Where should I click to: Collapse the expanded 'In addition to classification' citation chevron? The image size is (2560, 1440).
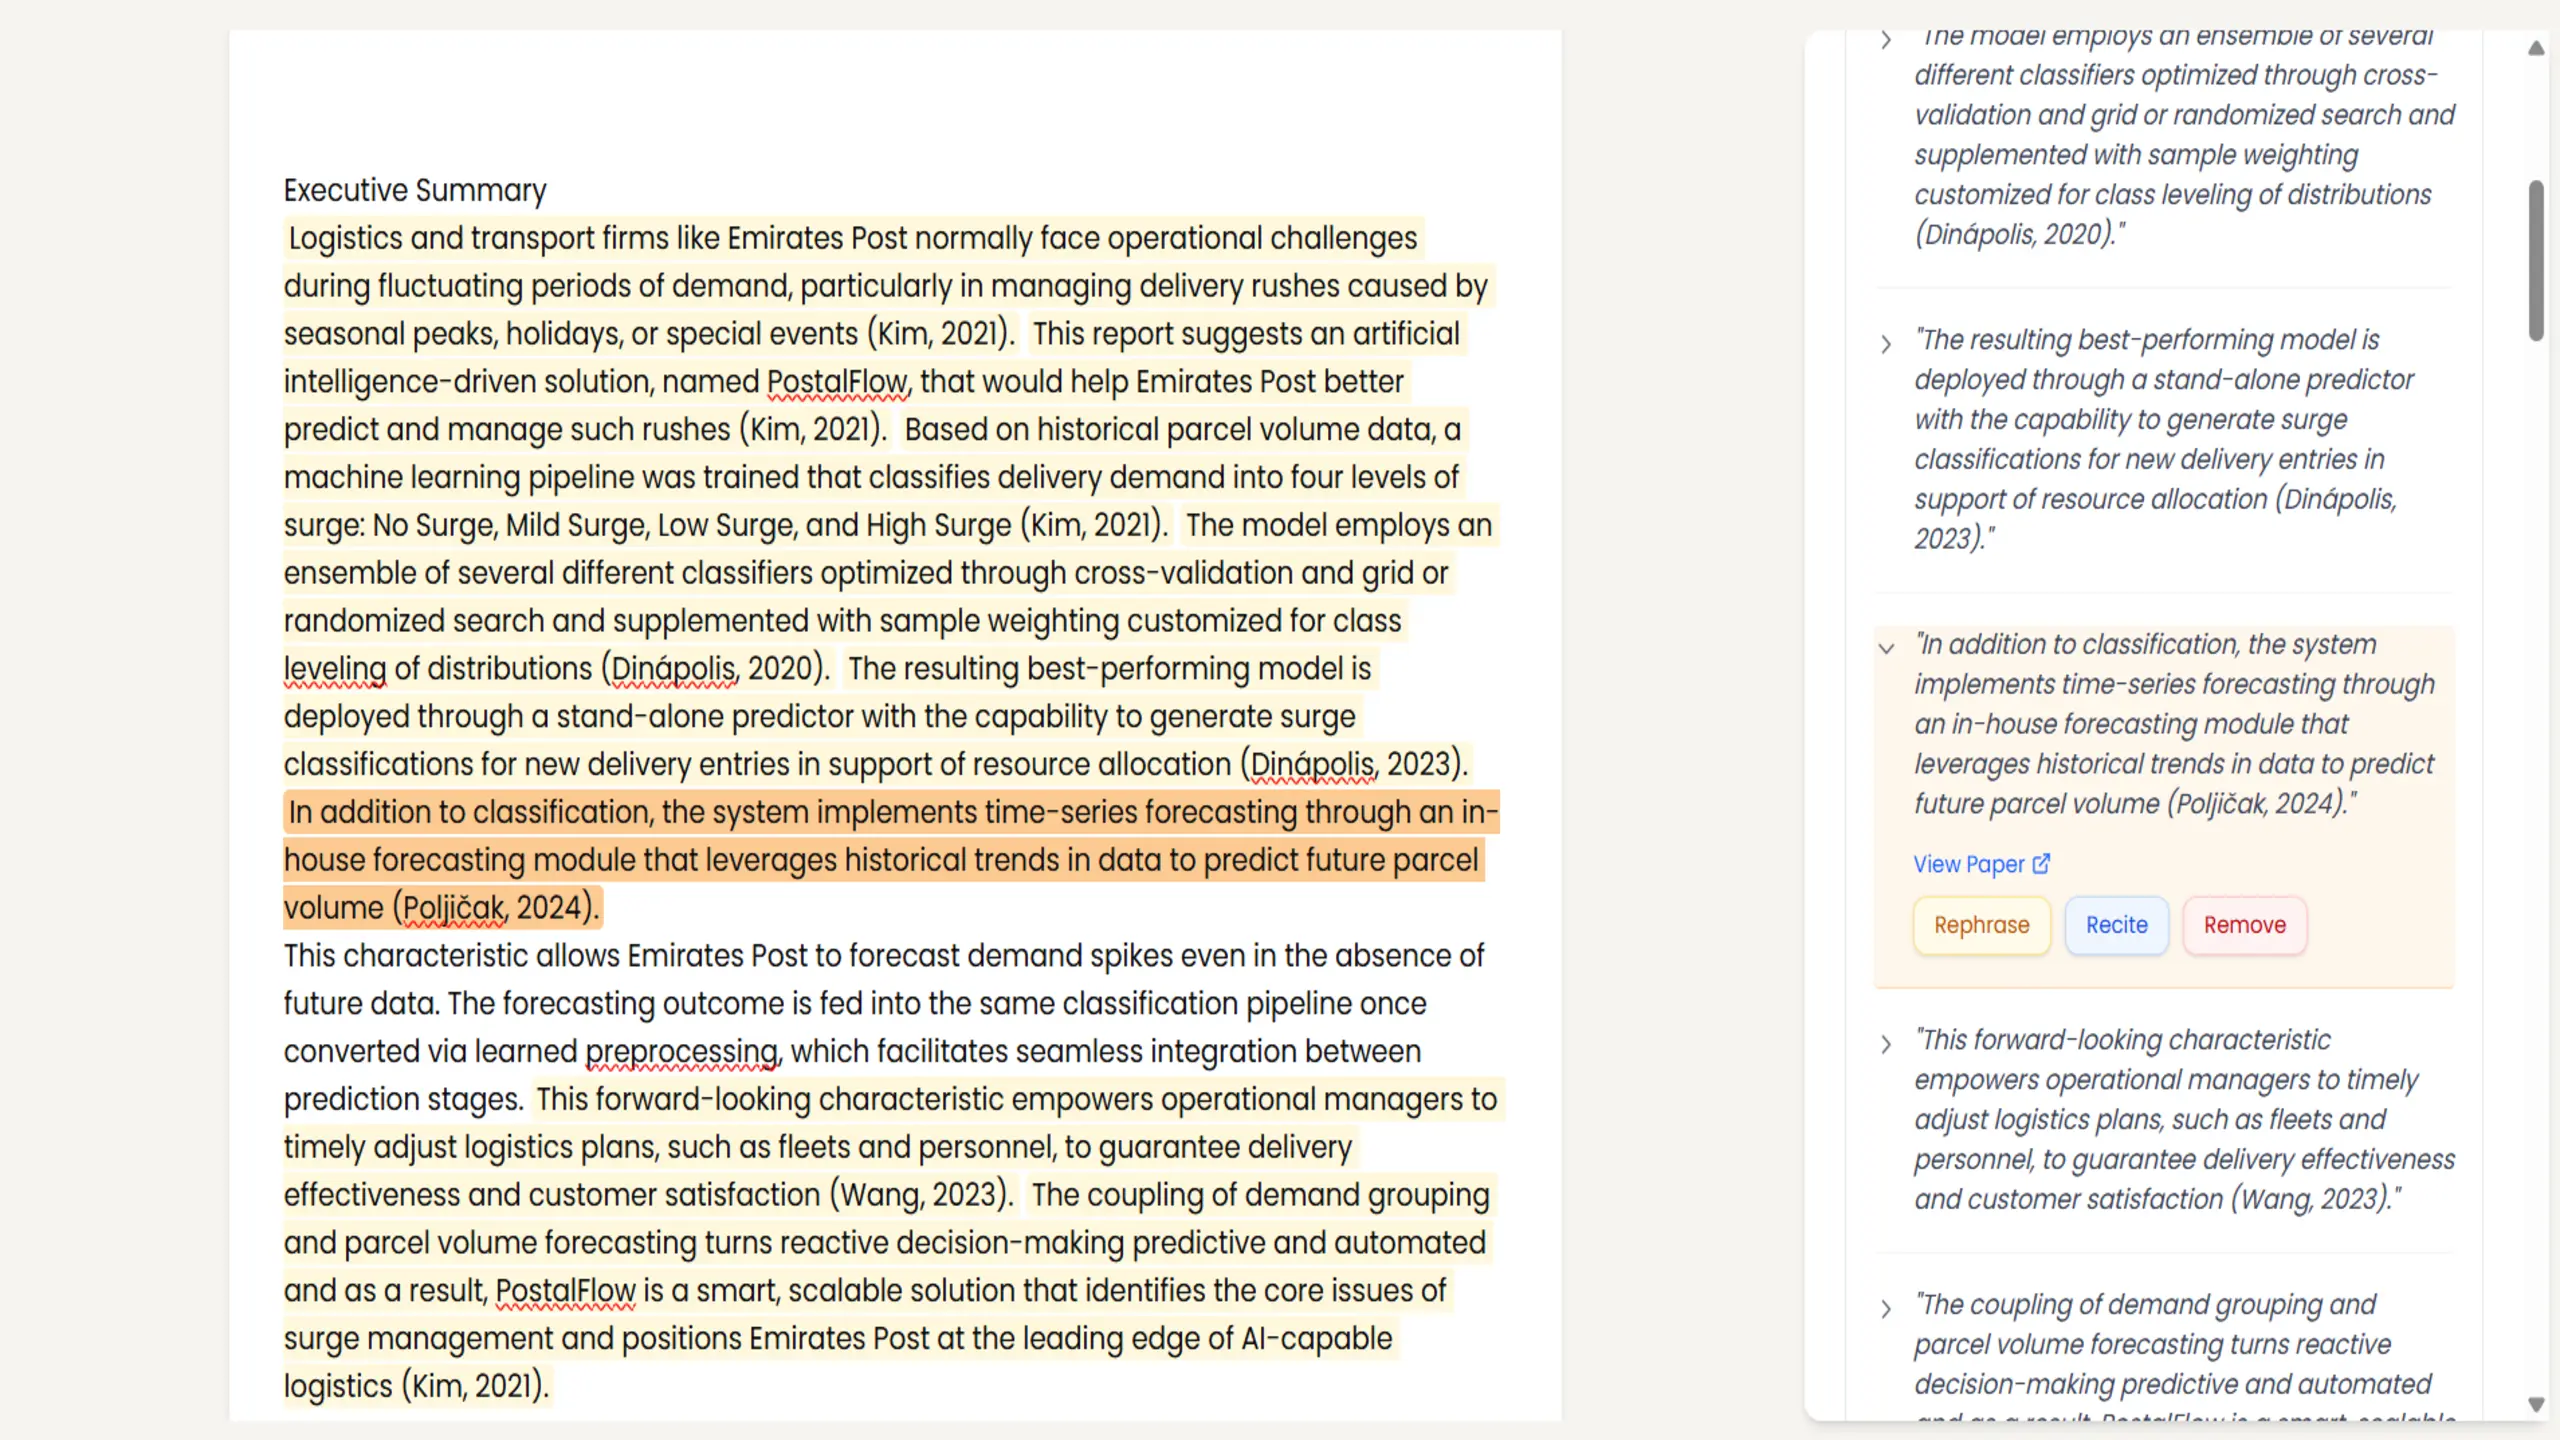pyautogui.click(x=1886, y=648)
